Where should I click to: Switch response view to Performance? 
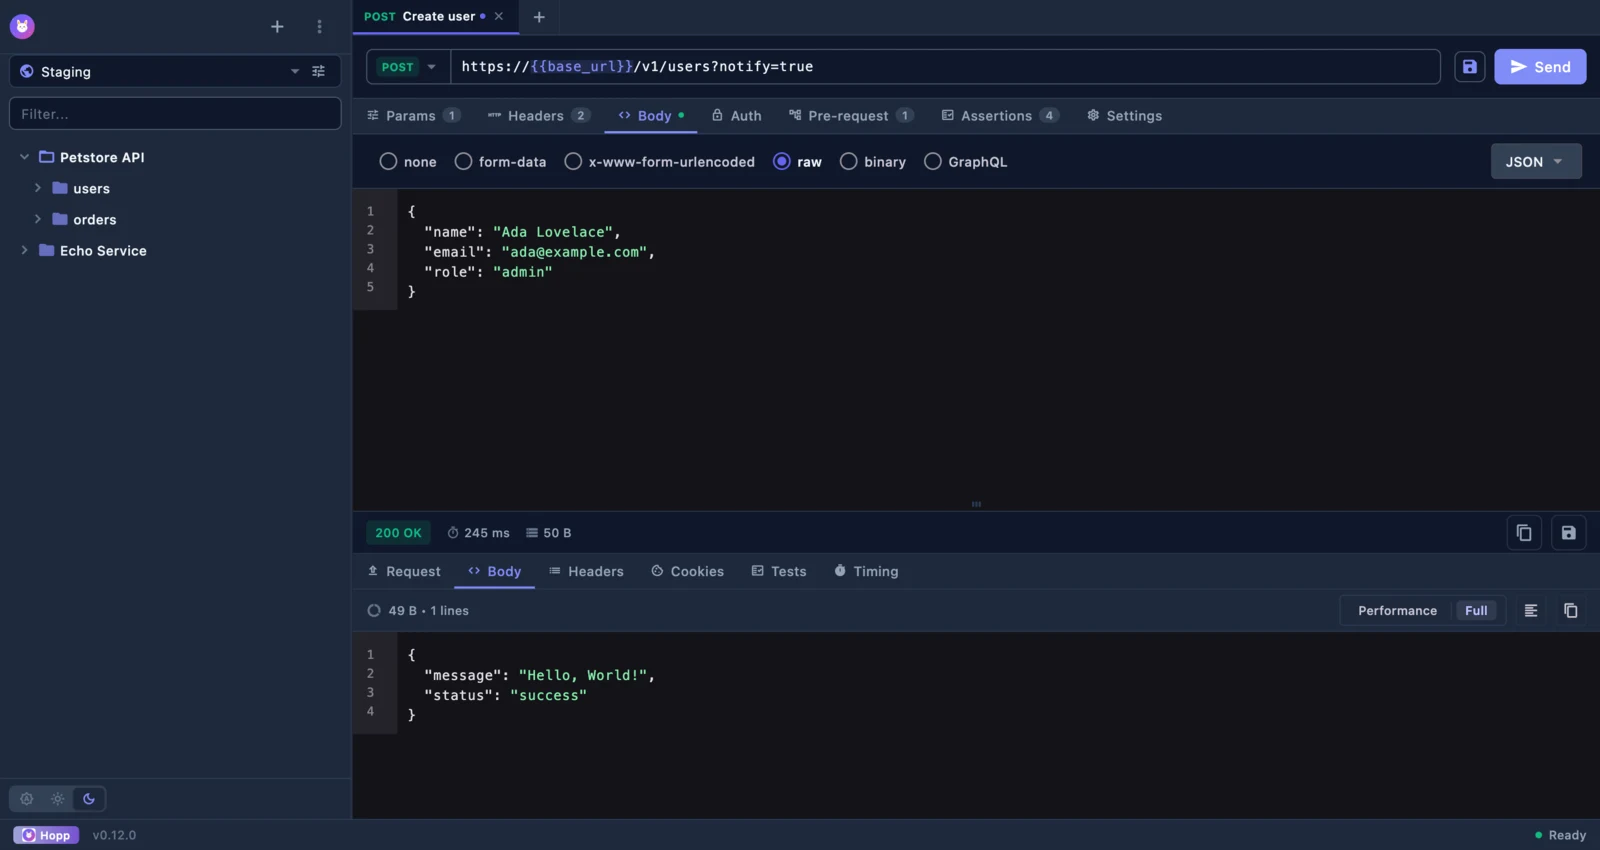1397,610
